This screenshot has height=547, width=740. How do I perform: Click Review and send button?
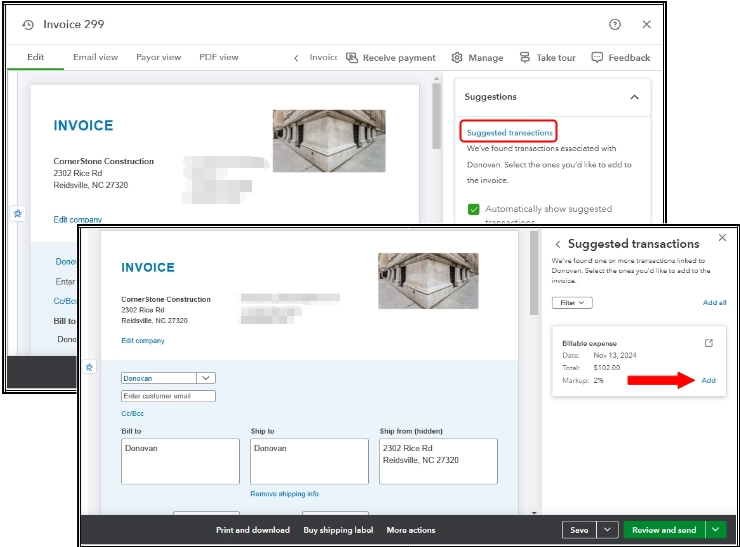664,530
